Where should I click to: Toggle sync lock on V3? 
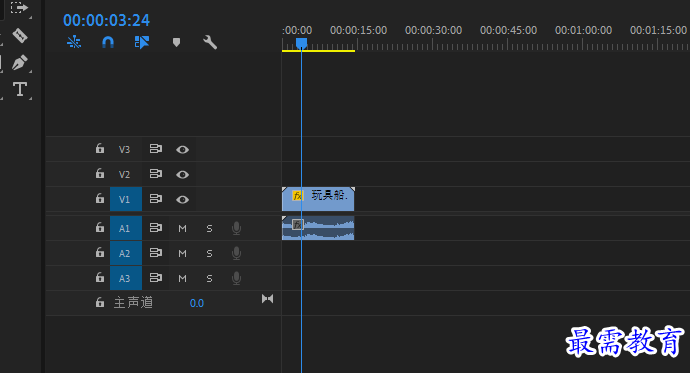pyautogui.click(x=156, y=149)
